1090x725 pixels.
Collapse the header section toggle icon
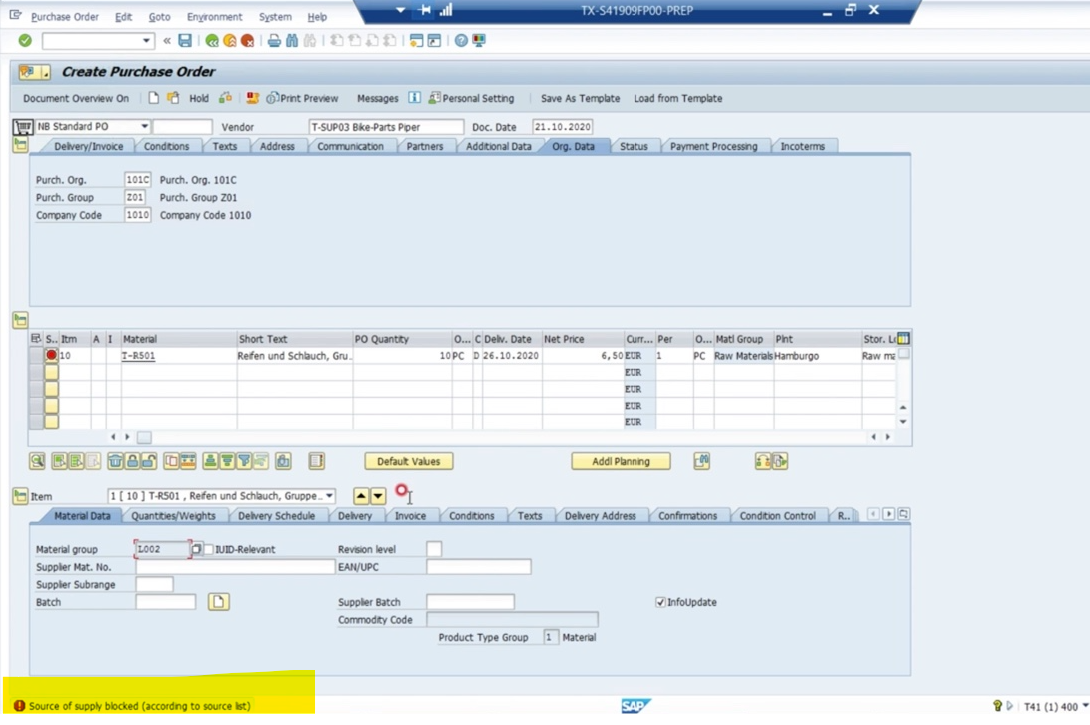[20, 145]
